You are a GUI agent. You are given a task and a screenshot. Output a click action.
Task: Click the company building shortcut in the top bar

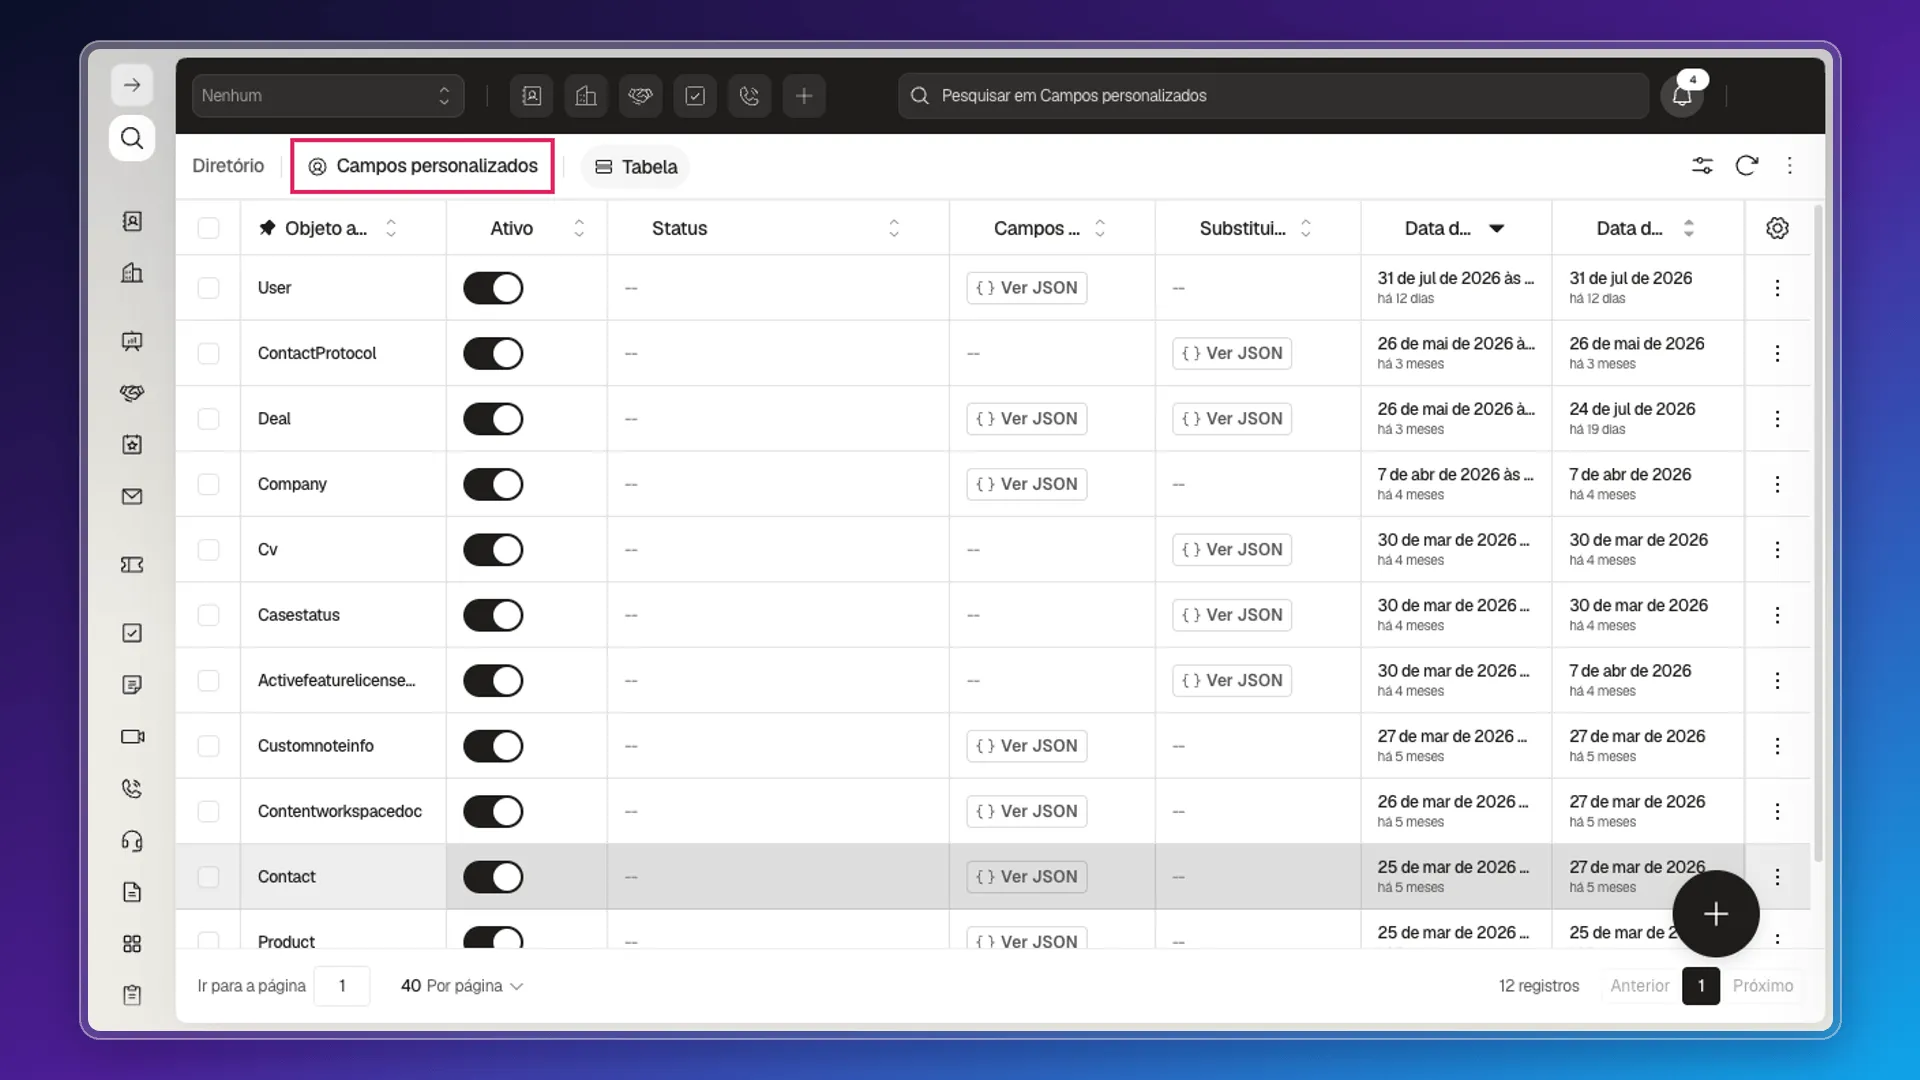point(586,96)
